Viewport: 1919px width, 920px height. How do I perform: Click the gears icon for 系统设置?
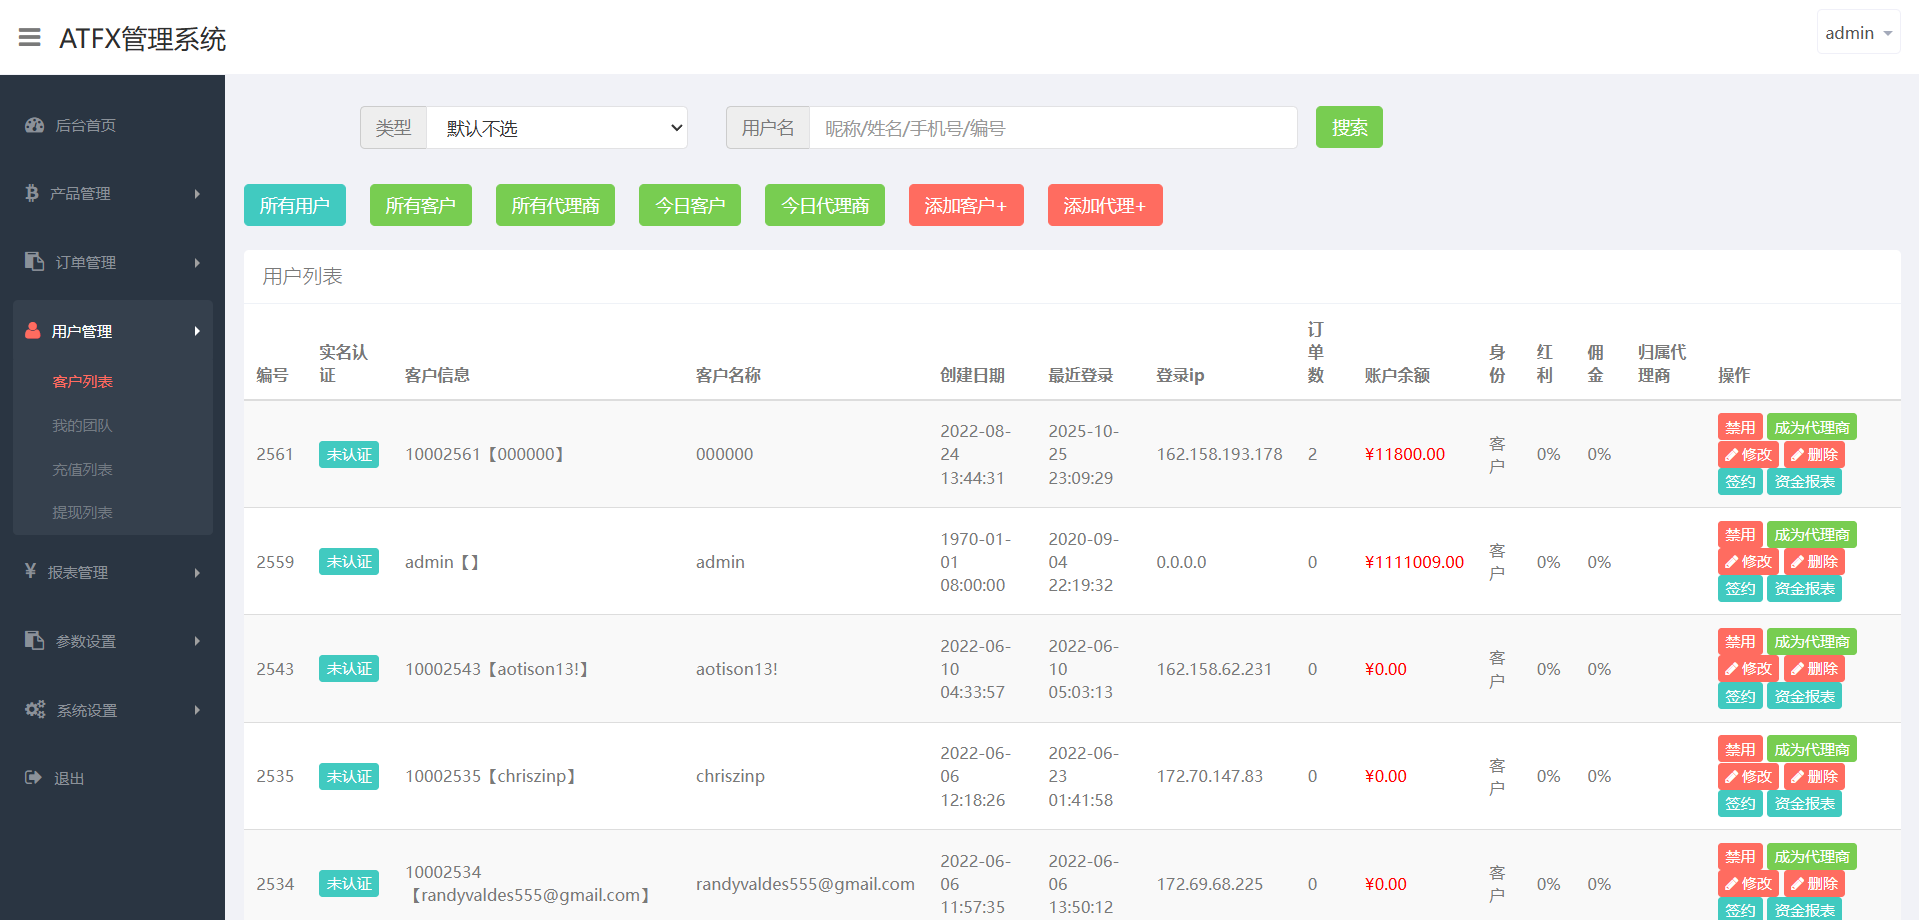35,709
